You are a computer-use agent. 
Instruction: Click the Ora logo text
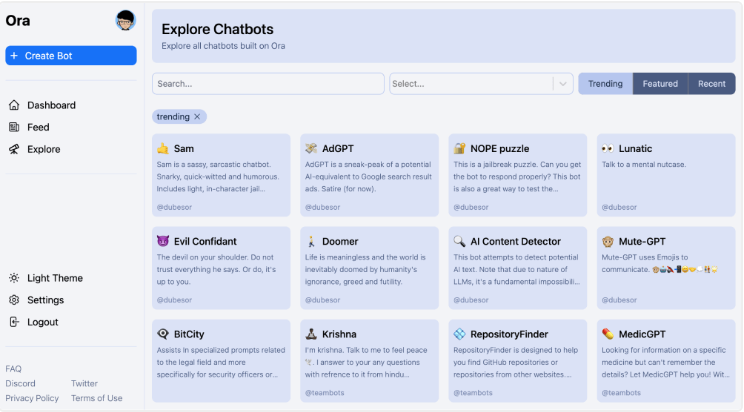[x=18, y=21]
